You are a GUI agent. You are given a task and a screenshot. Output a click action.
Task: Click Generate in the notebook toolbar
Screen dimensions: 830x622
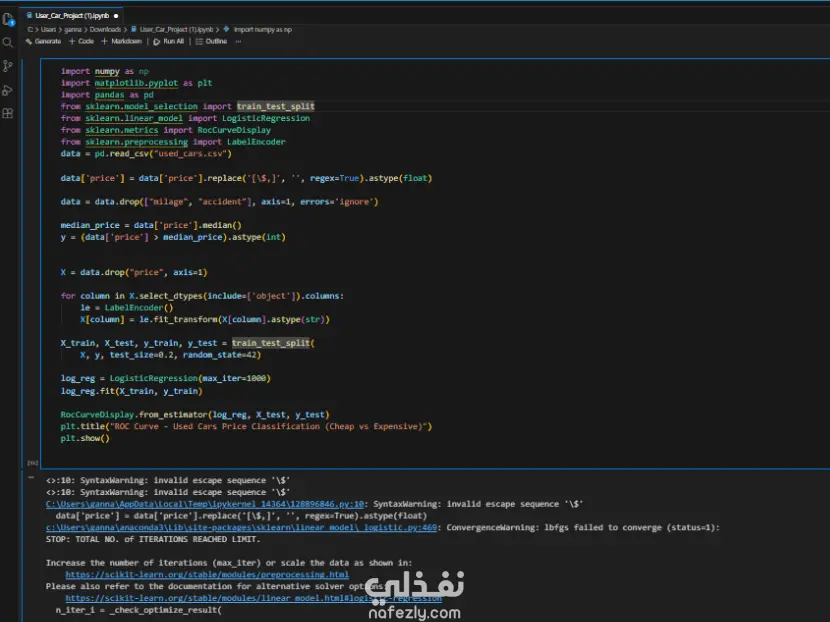click(43, 41)
